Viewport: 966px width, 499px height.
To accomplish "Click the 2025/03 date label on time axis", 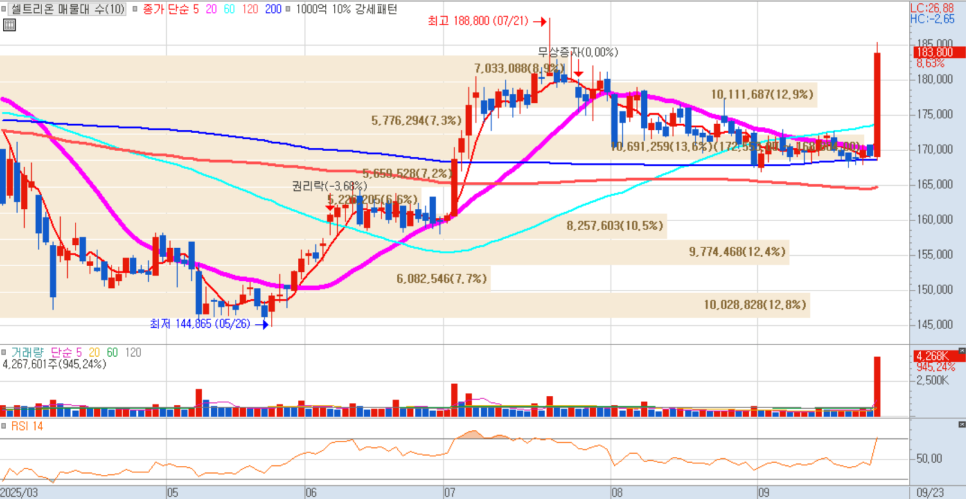I will click(19, 492).
